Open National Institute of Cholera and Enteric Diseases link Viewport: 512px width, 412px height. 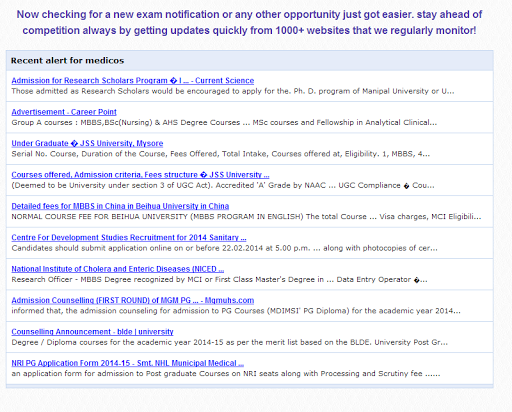tap(118, 269)
